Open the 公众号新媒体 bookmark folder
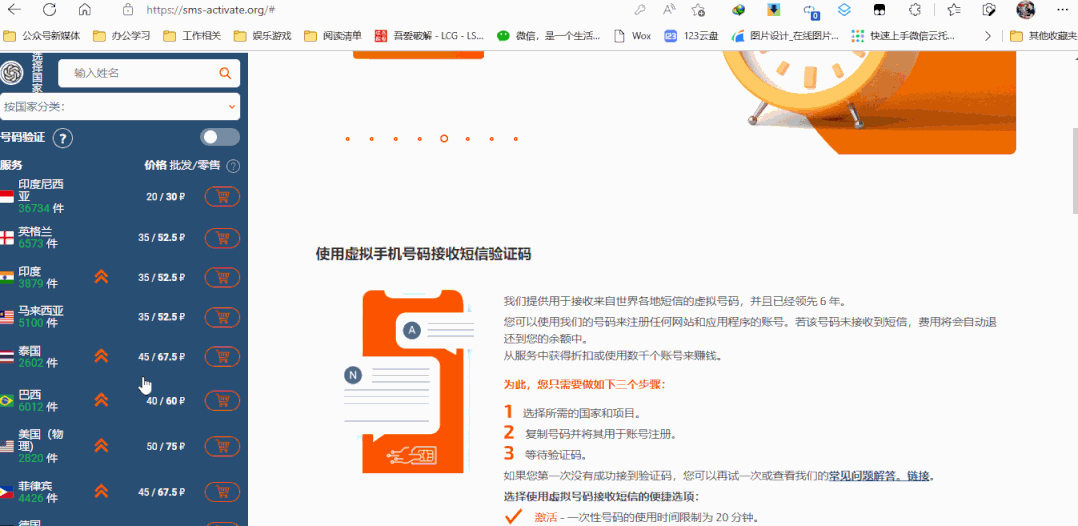1078x526 pixels. 42,36
